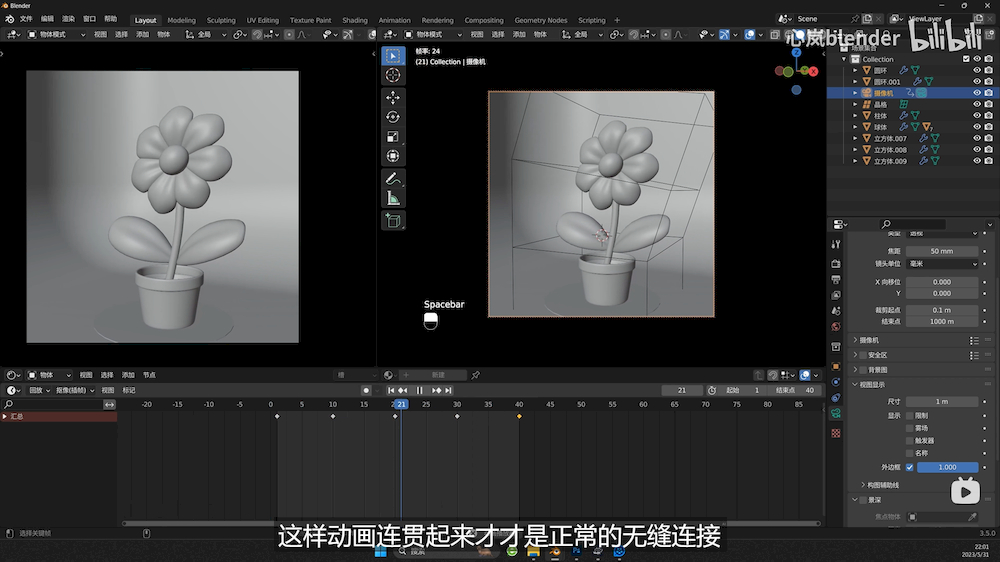Enable the 安全区 panel checkbox
Viewport: 1000px width, 562px height.
pos(864,355)
